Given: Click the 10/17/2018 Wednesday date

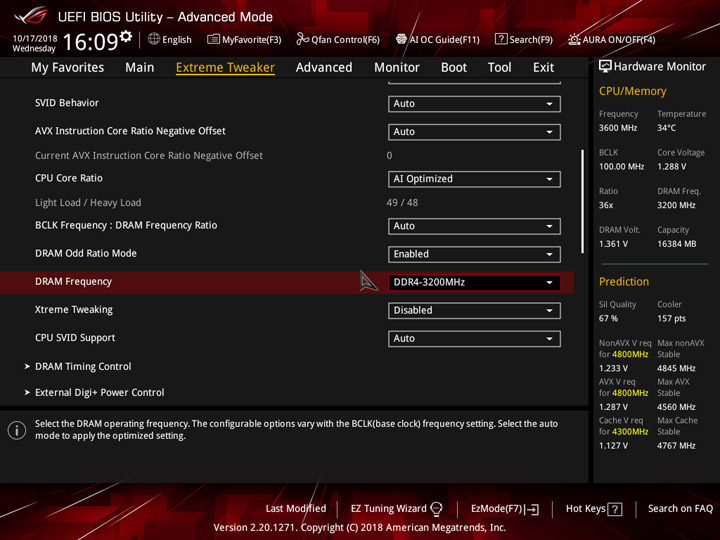Looking at the screenshot, I should pyautogui.click(x=34, y=44).
